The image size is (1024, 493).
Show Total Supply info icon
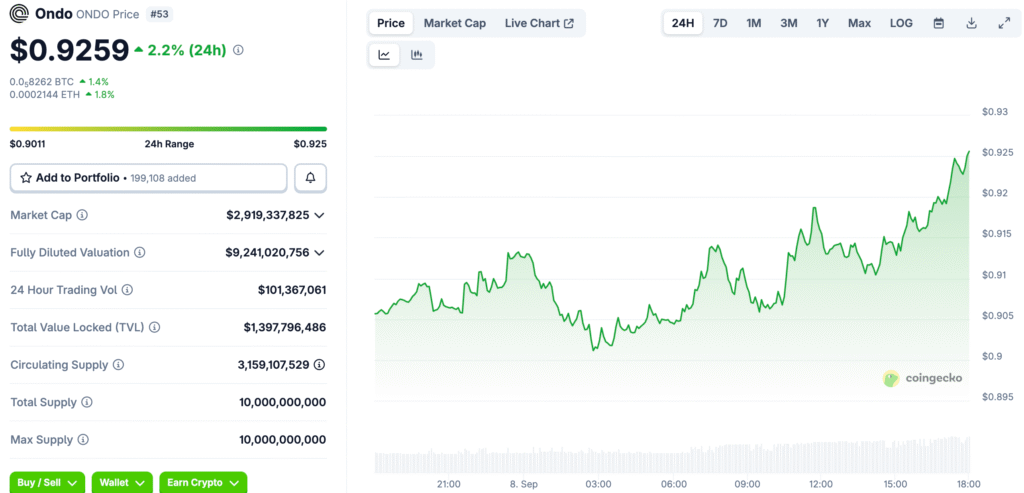point(87,402)
